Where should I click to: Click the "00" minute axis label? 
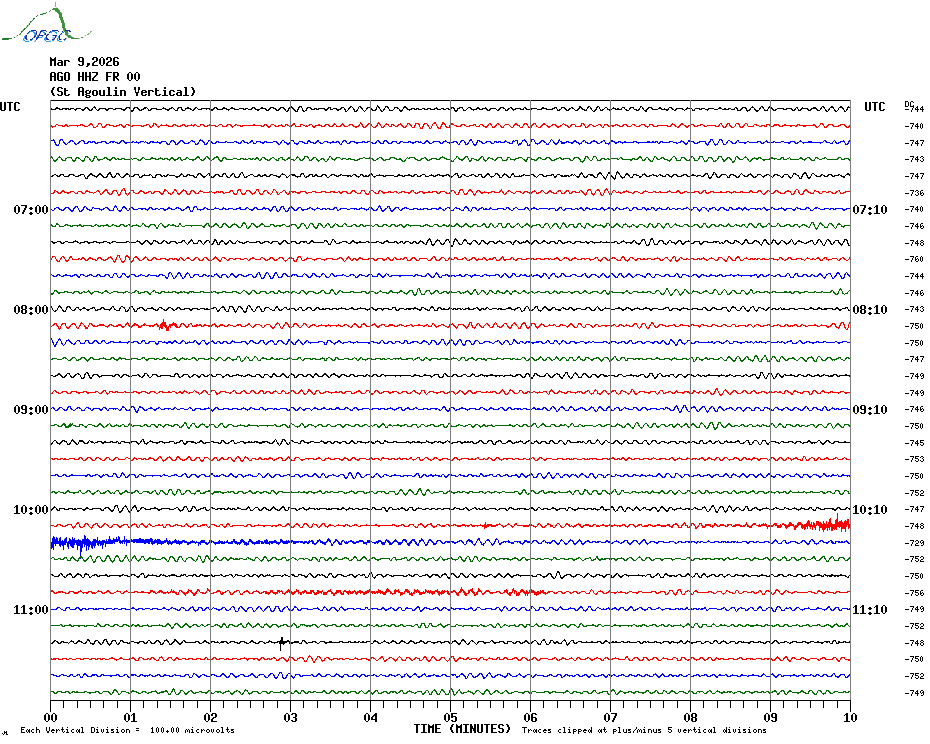point(51,718)
